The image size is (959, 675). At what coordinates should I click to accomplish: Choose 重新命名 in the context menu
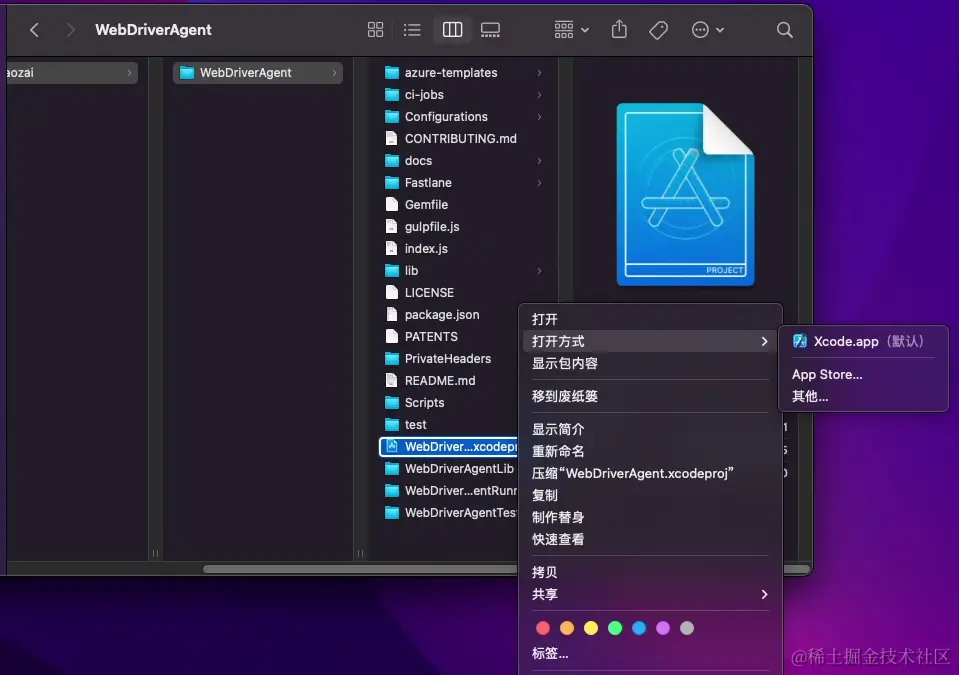coord(650,451)
